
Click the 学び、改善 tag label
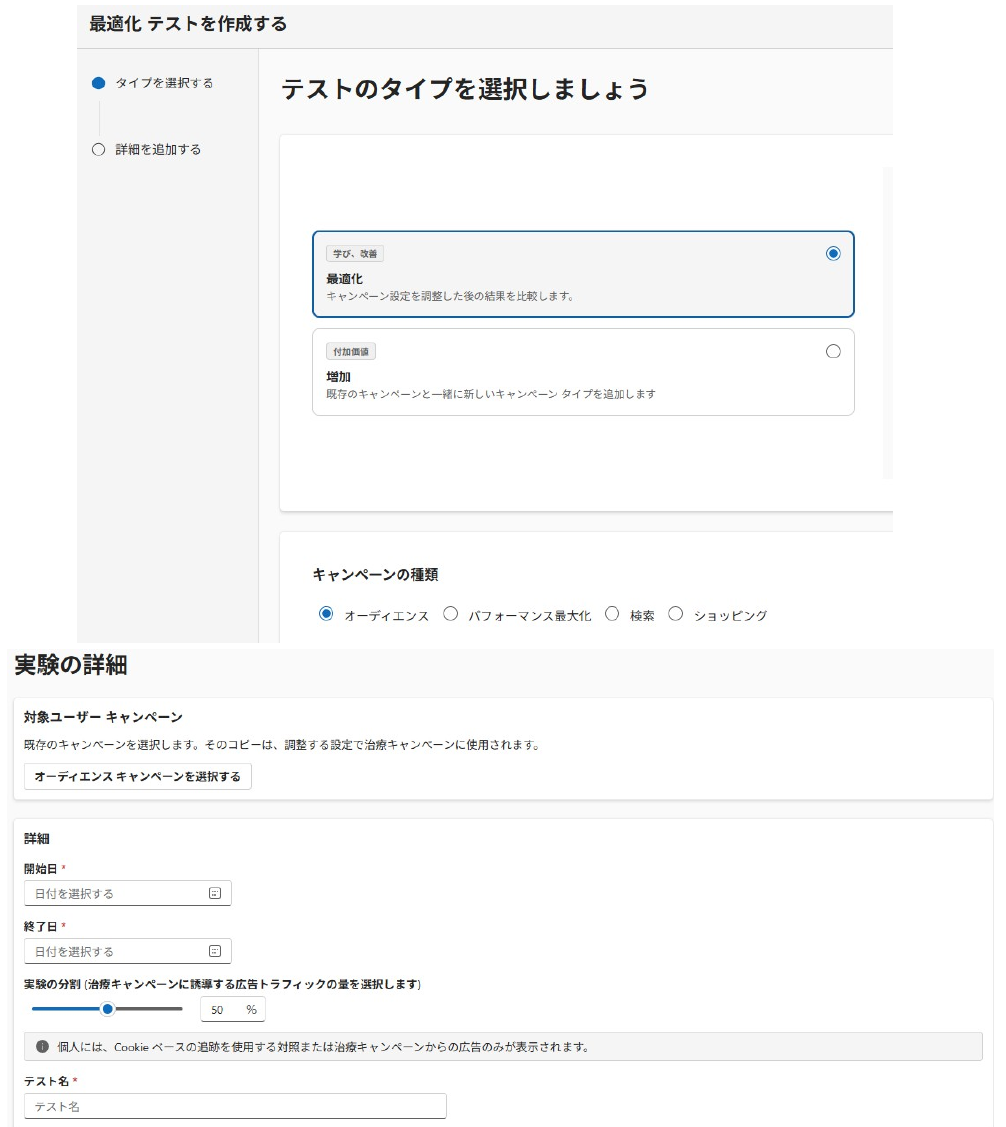pyautogui.click(x=355, y=254)
